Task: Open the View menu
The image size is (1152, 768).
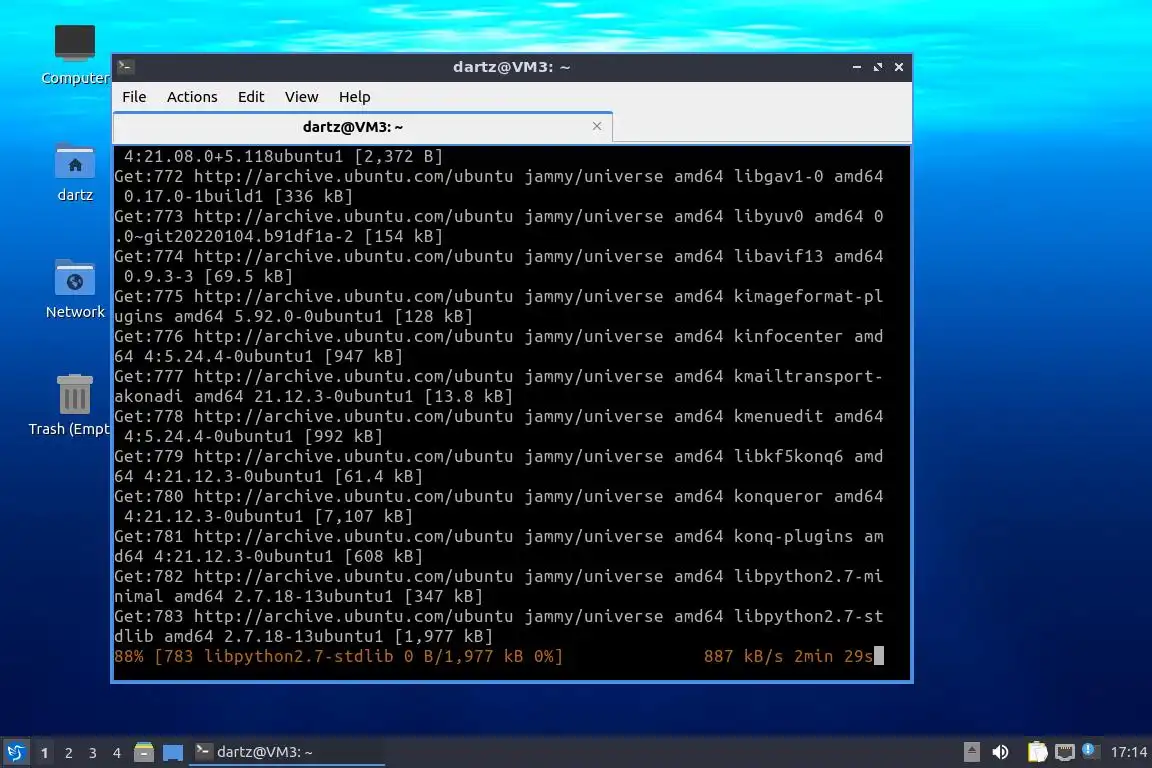Action: pyautogui.click(x=301, y=97)
